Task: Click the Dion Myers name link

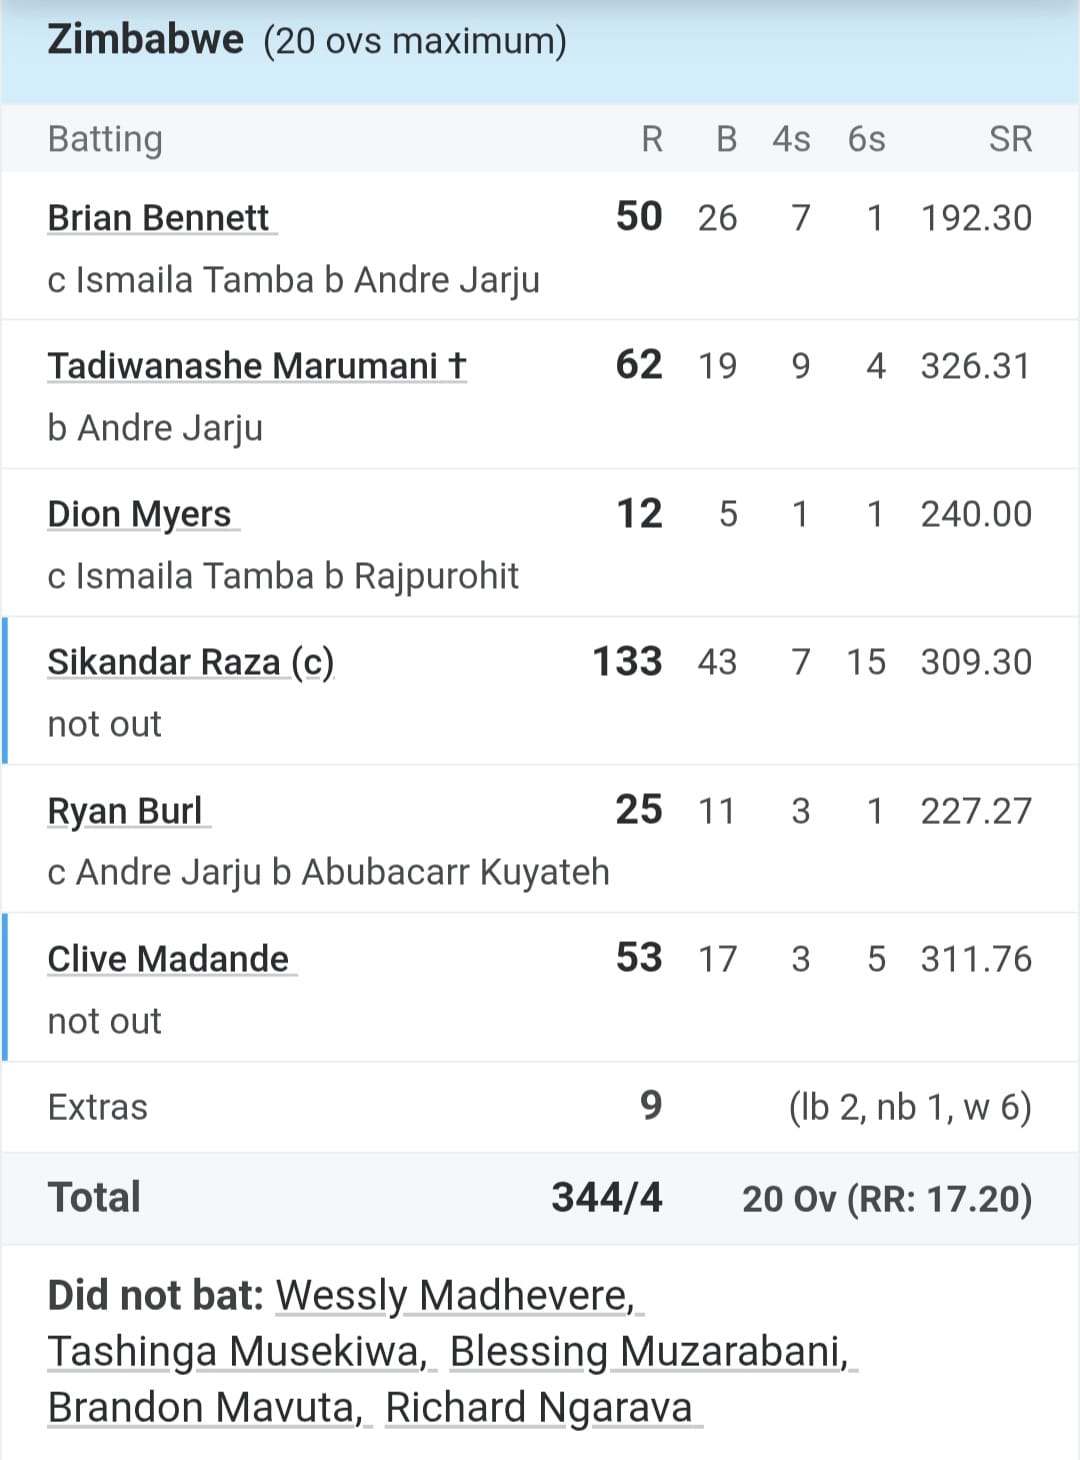Action: pyautogui.click(x=140, y=514)
